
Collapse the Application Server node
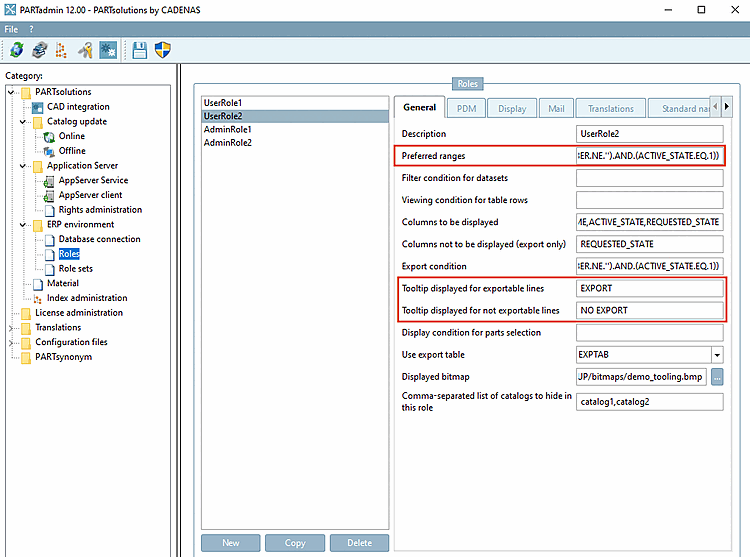click(x=22, y=166)
